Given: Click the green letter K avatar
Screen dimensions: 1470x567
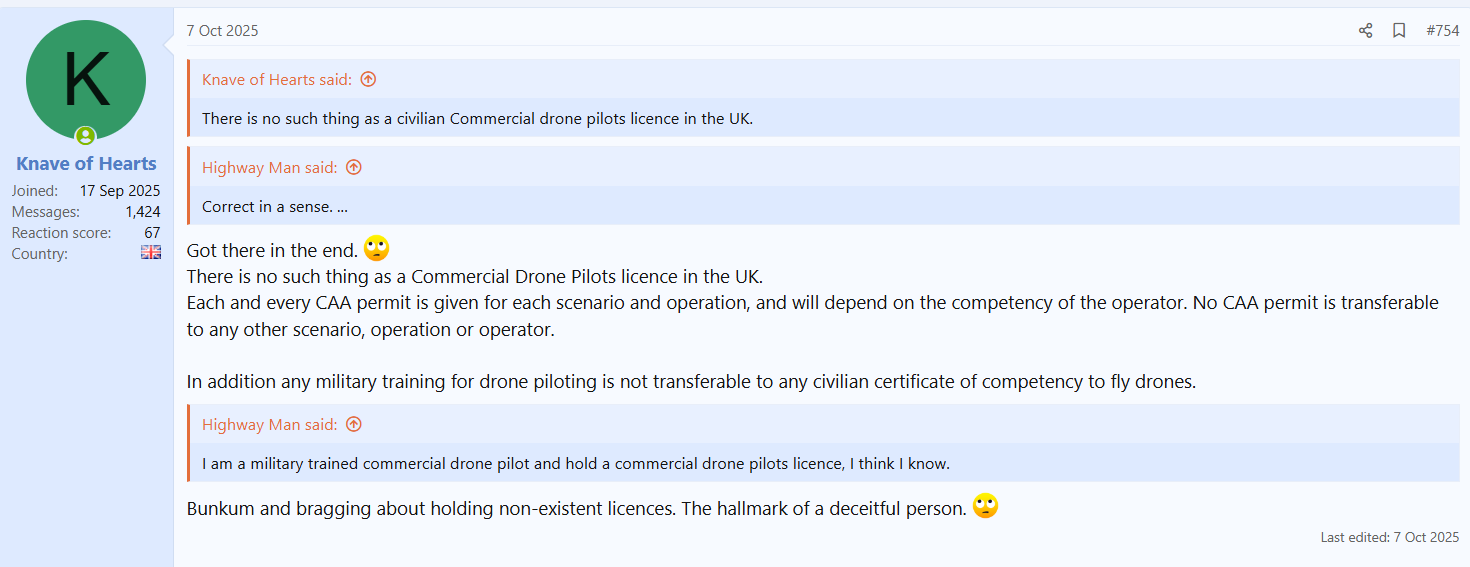Looking at the screenshot, I should [86, 80].
